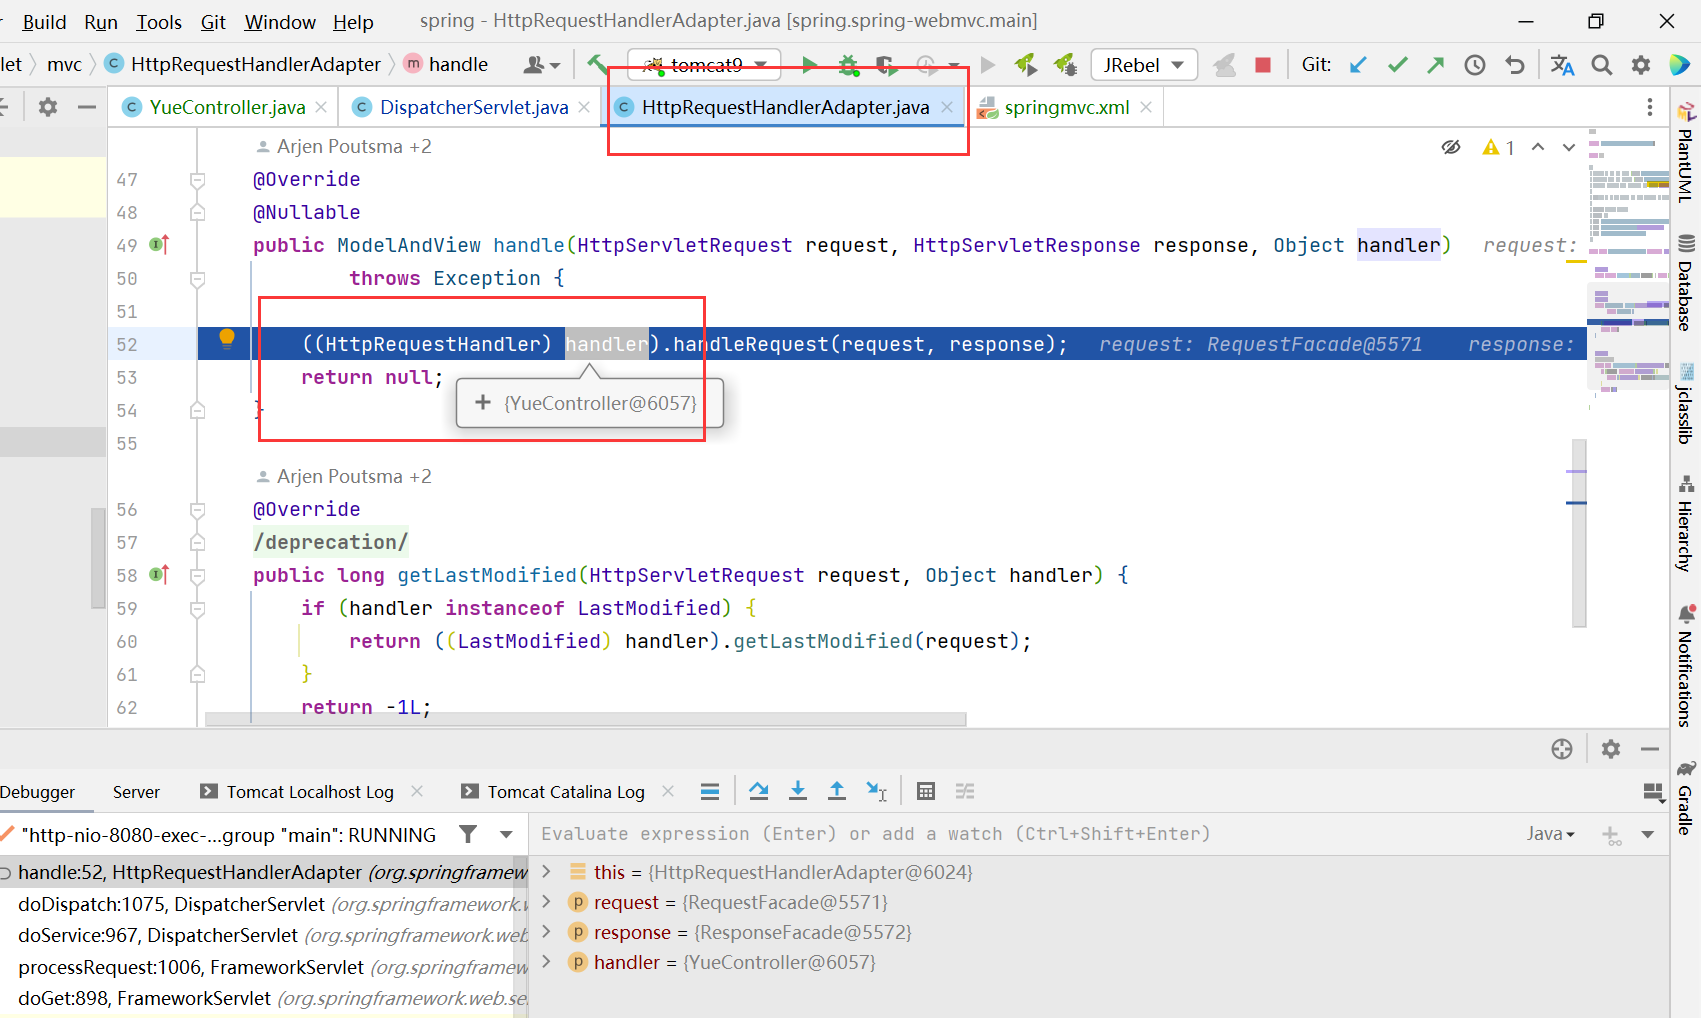Expand the YueController@6057 value popup

[x=483, y=402]
